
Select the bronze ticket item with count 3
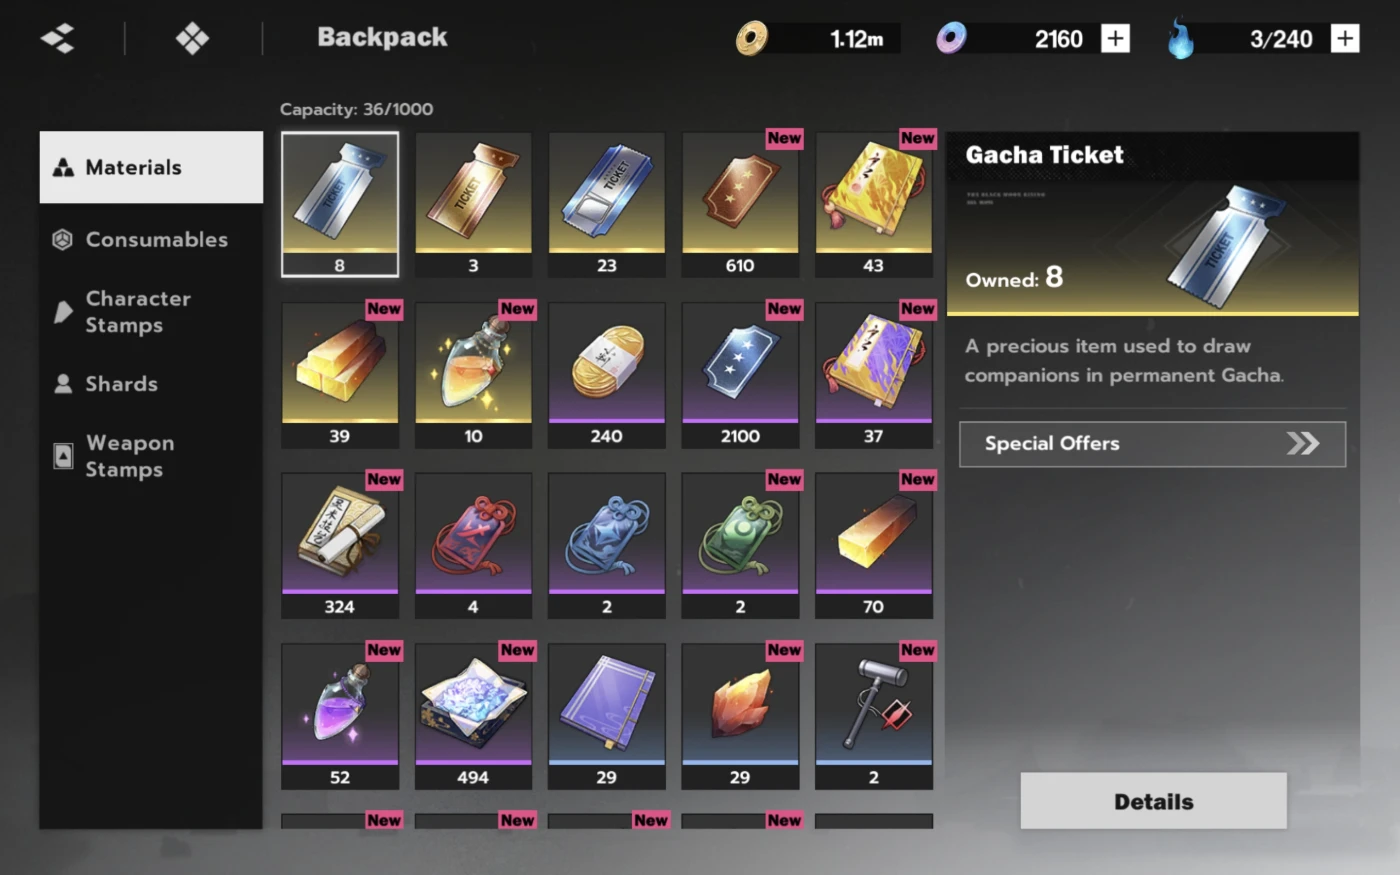coord(473,205)
